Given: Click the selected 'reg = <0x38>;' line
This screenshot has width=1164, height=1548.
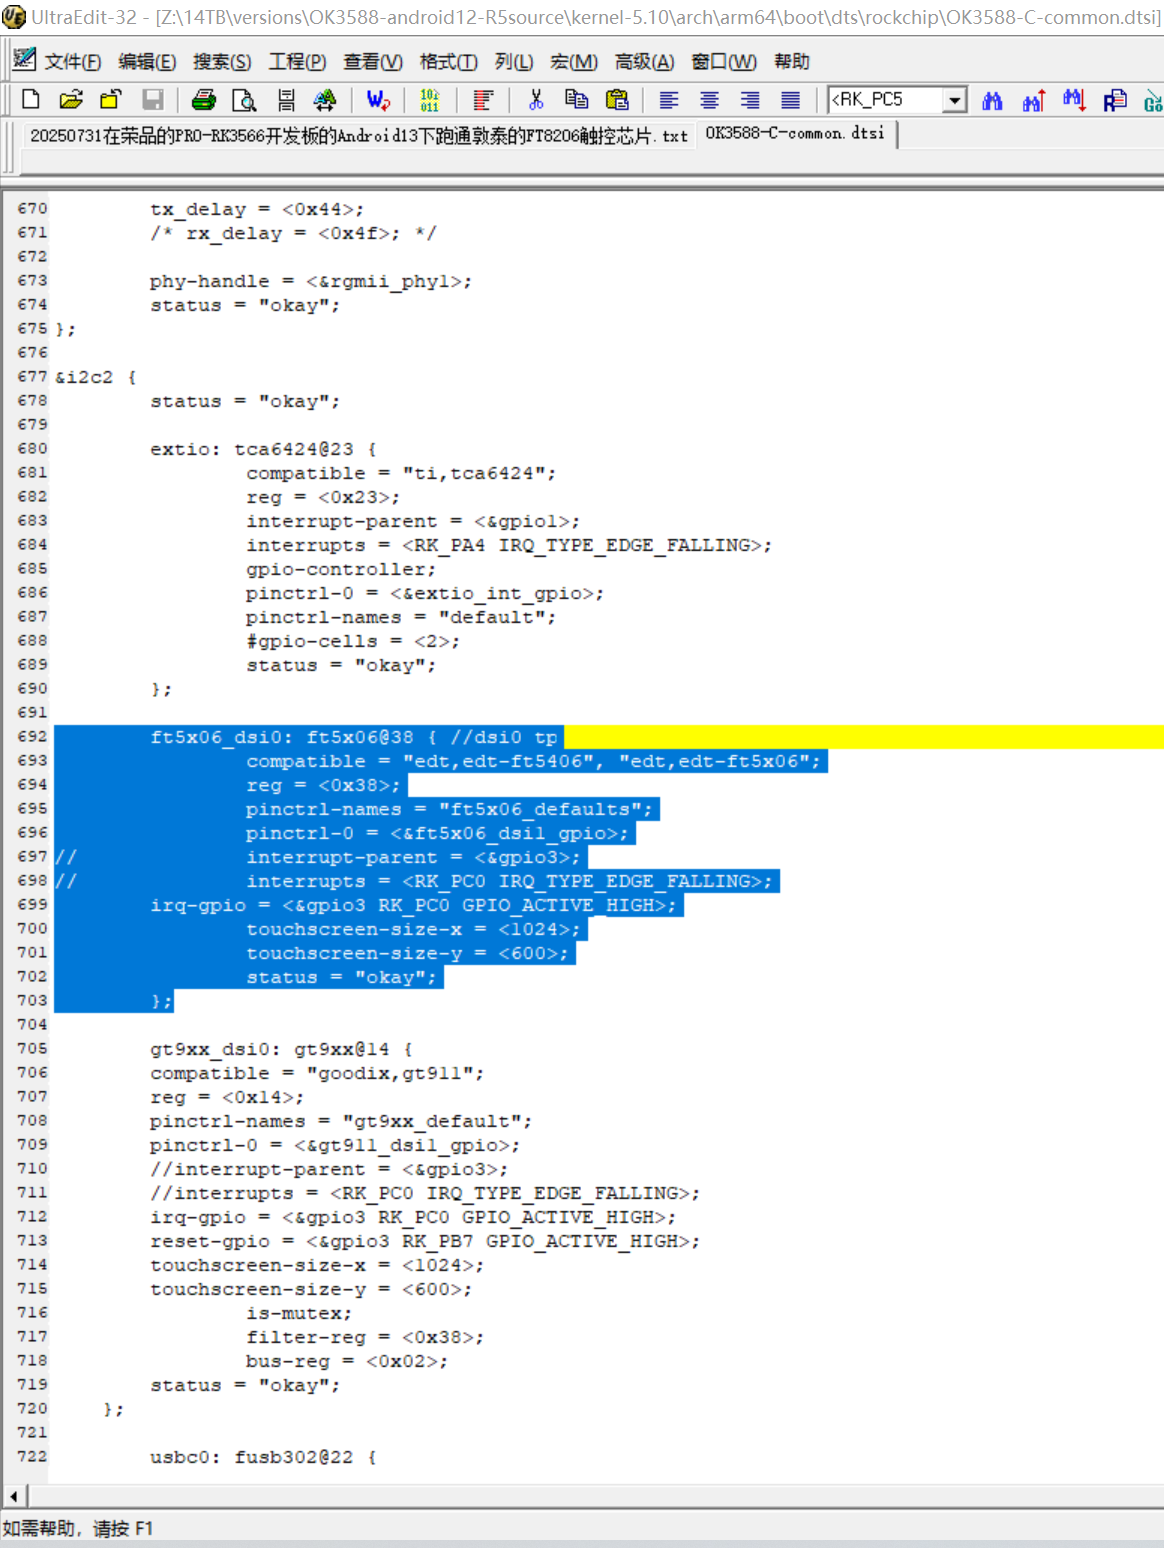Looking at the screenshot, I should pyautogui.click(x=323, y=785).
